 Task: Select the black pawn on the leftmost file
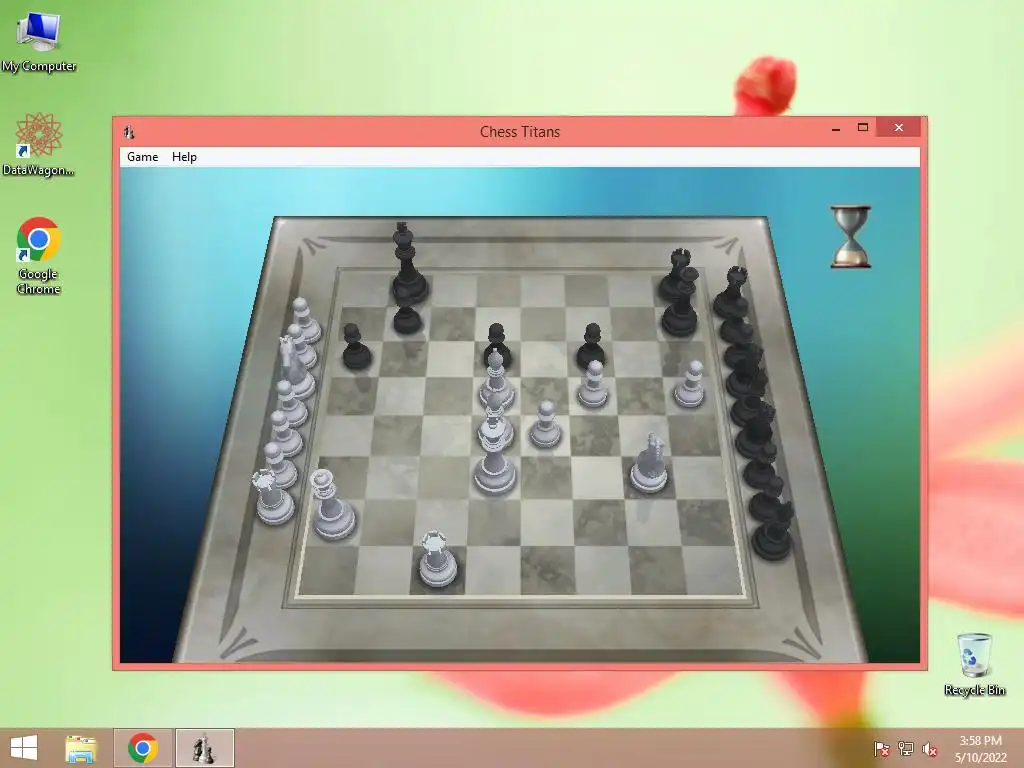pyautogui.click(x=356, y=346)
